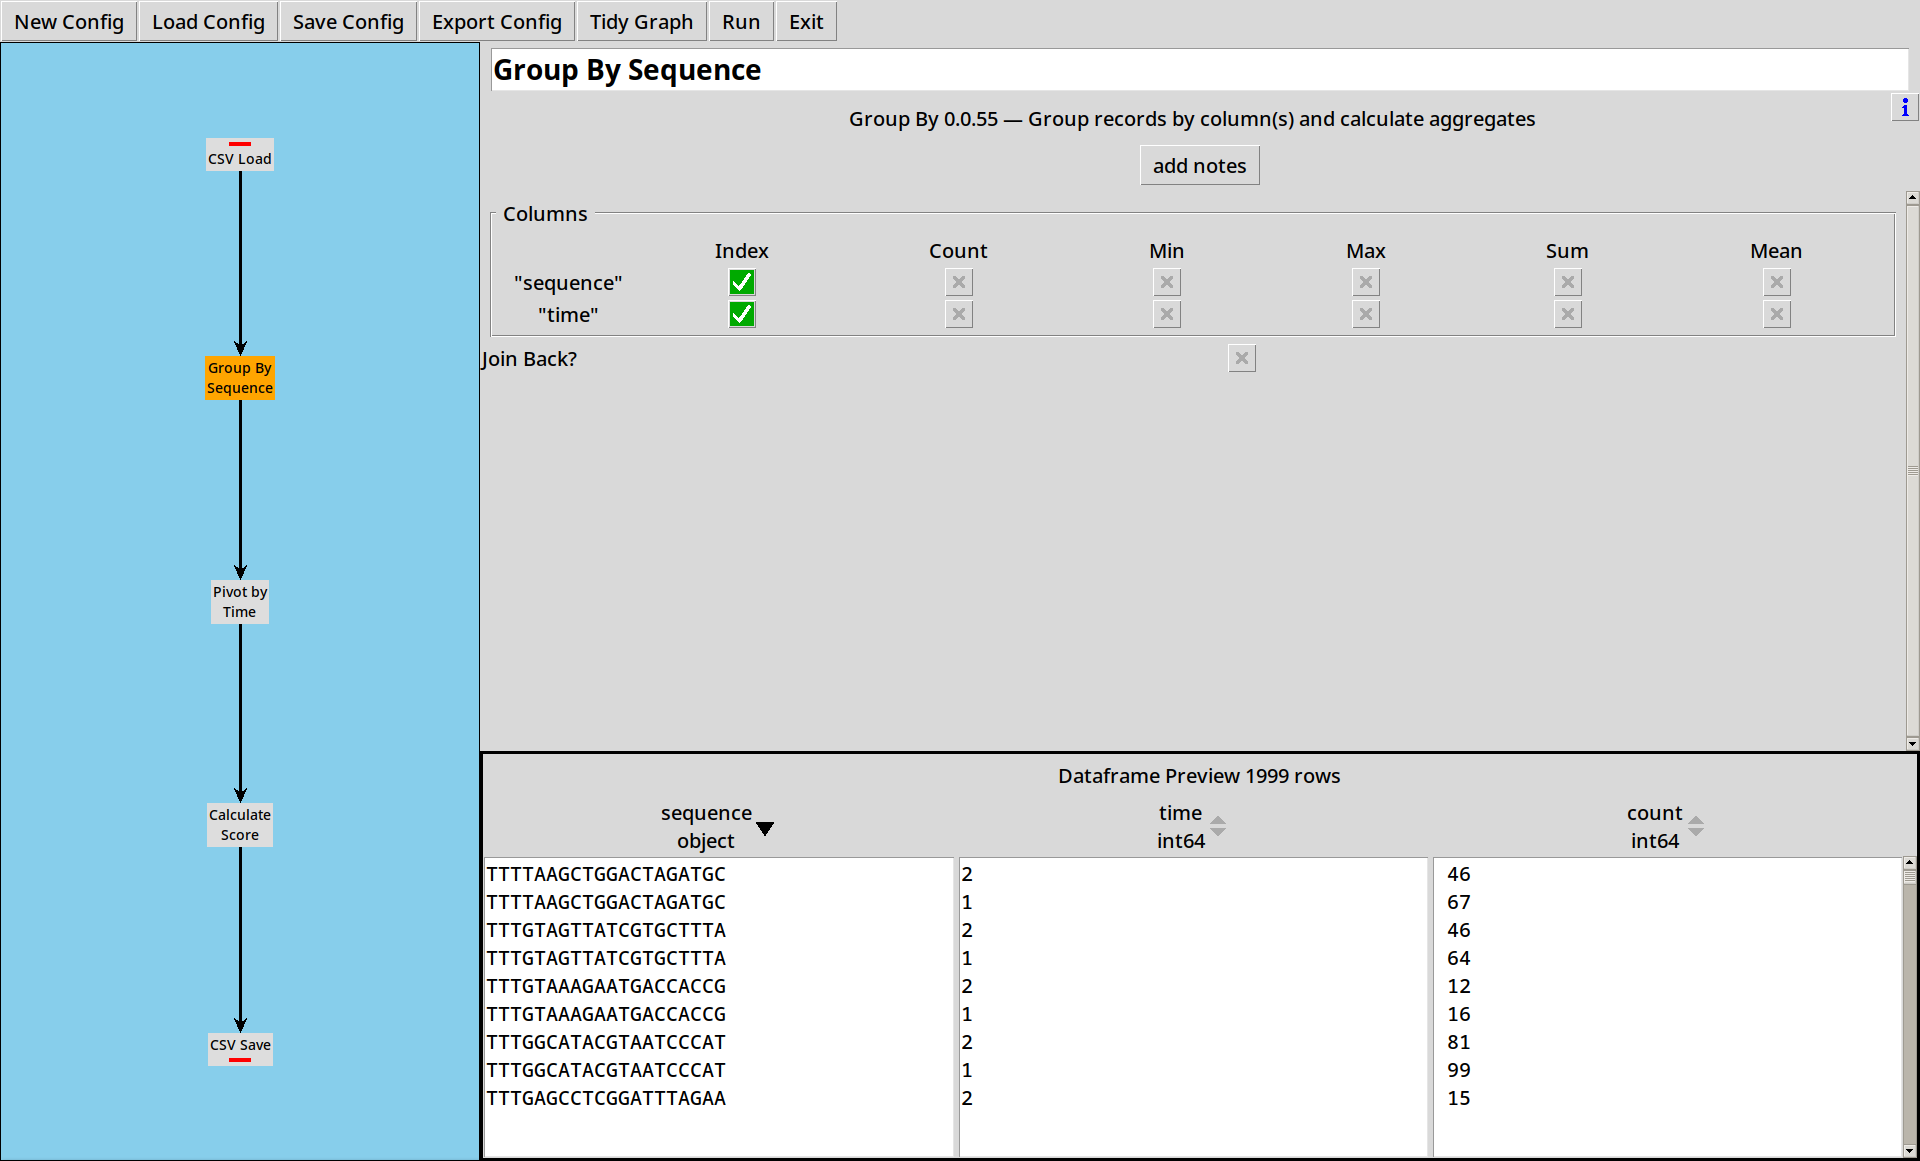Open the blue info icon
The image size is (1920, 1161).
point(1905,107)
